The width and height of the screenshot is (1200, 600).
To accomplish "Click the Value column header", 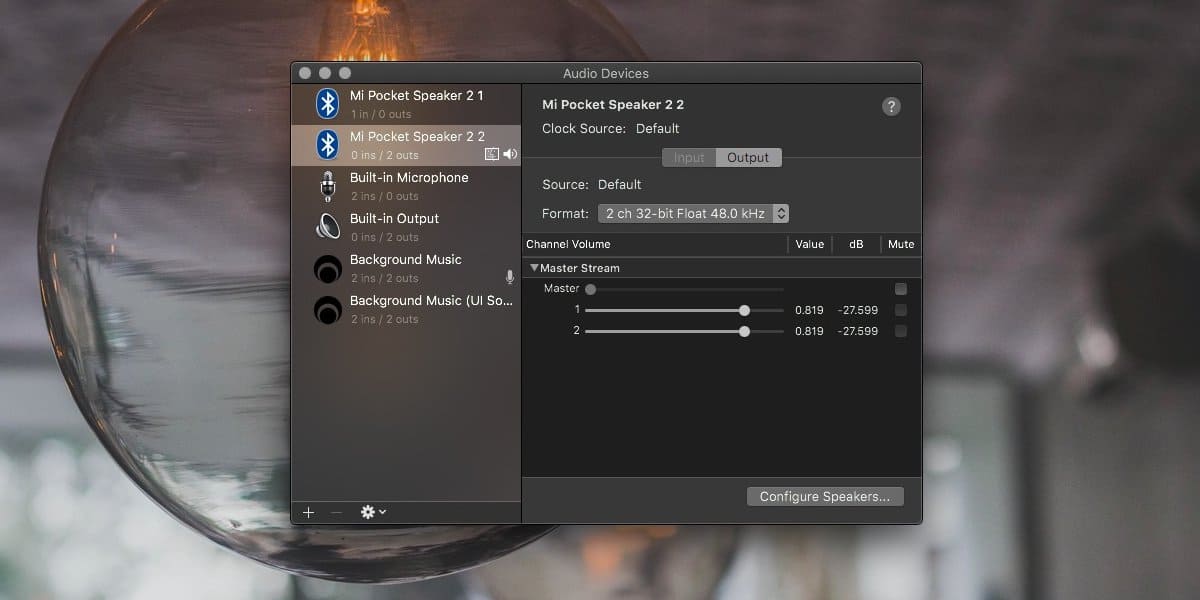I will click(810, 244).
